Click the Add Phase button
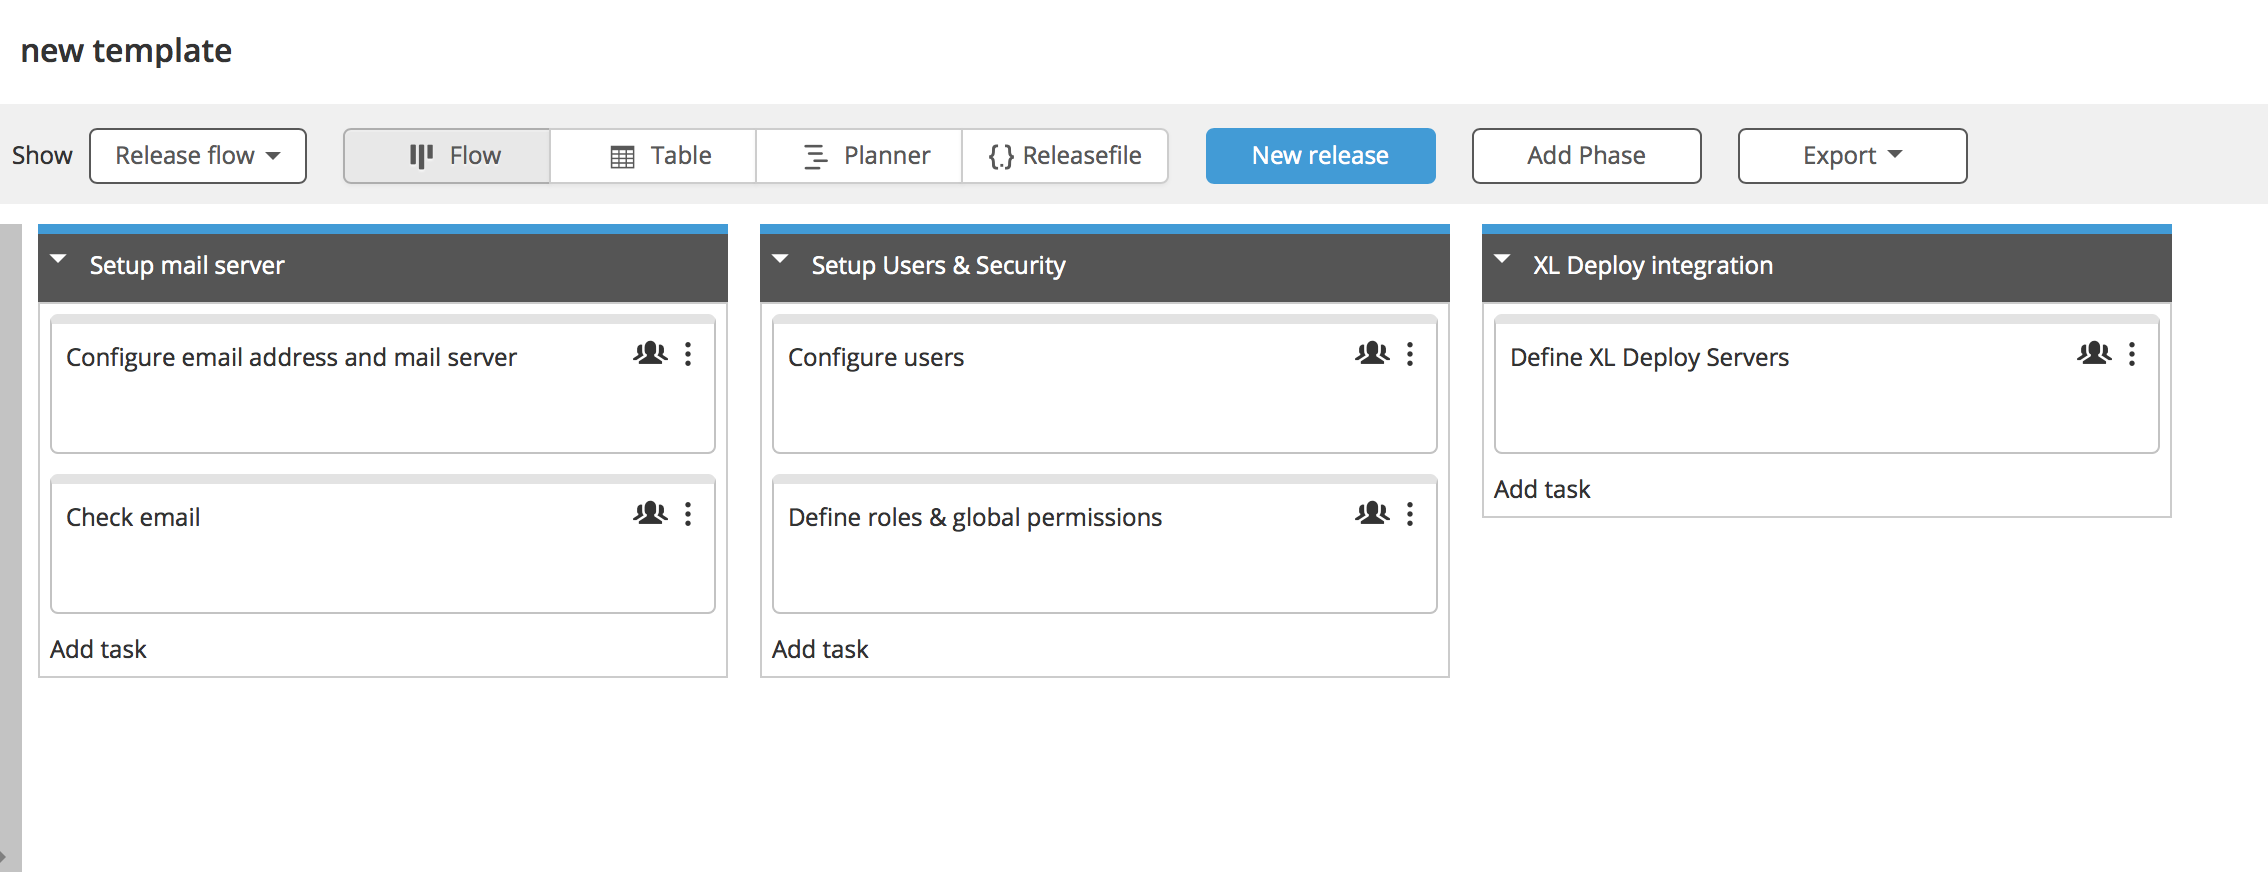 pyautogui.click(x=1586, y=156)
